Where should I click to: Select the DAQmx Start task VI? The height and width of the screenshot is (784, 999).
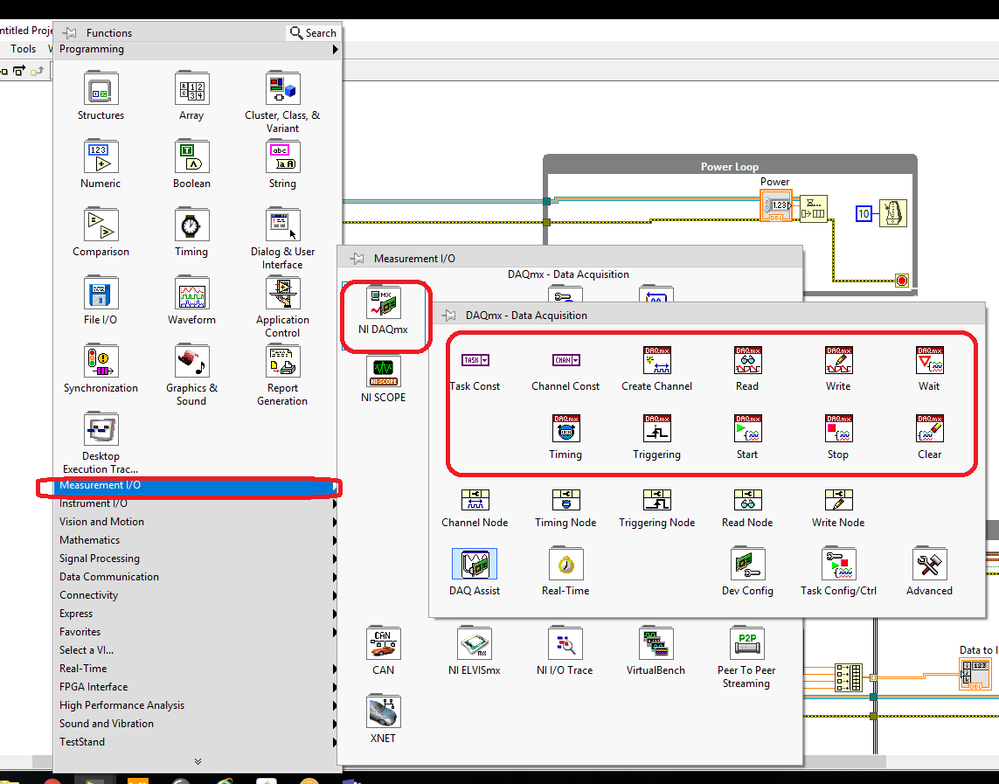pos(747,429)
